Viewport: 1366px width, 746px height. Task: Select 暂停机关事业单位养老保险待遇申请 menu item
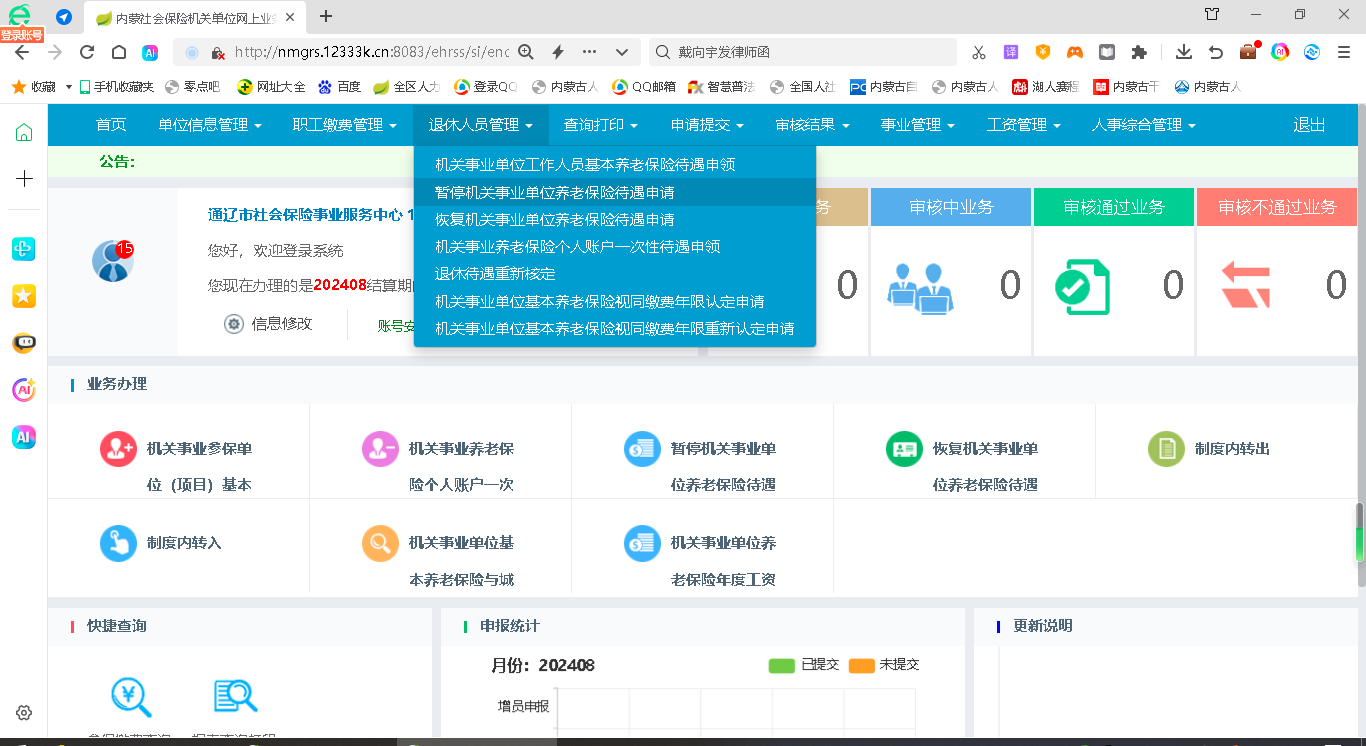point(554,192)
